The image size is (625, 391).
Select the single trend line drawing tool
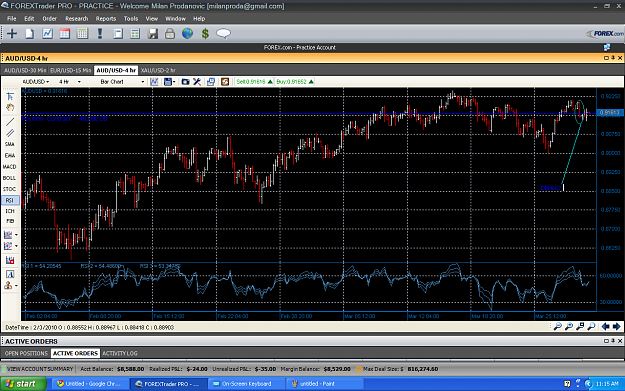tap(10, 122)
